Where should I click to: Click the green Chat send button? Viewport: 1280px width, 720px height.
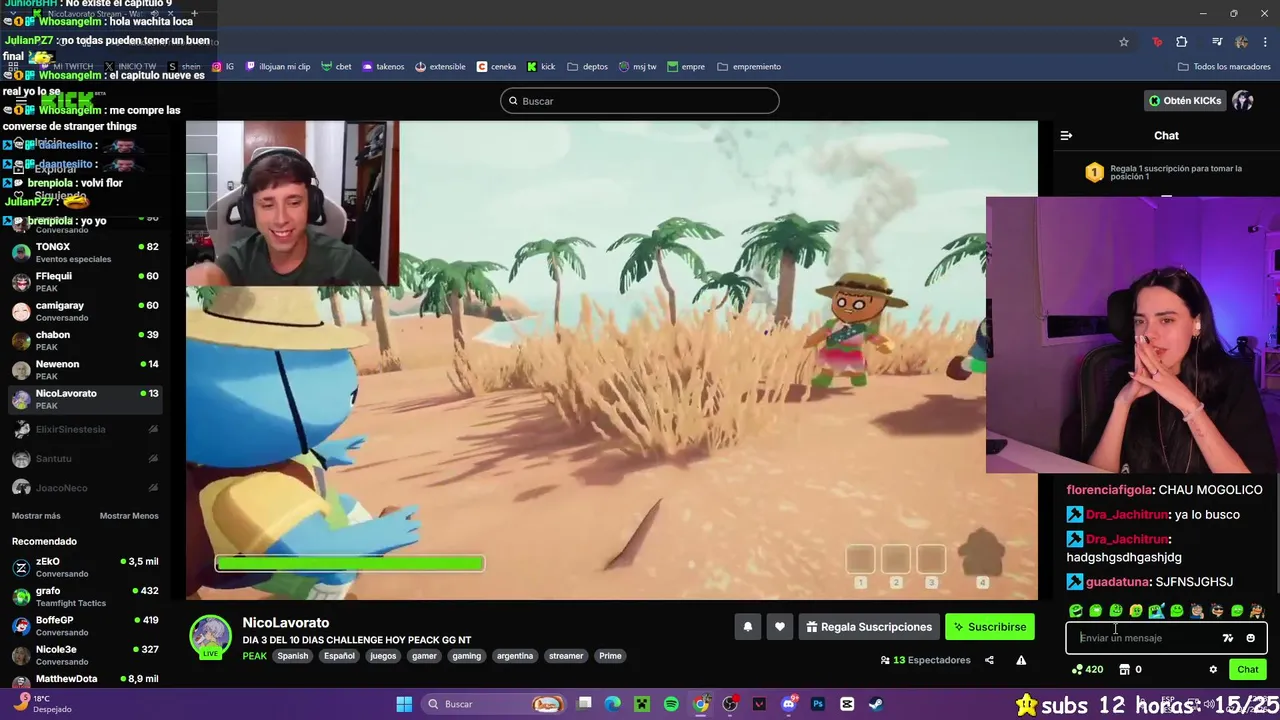pos(1248,670)
